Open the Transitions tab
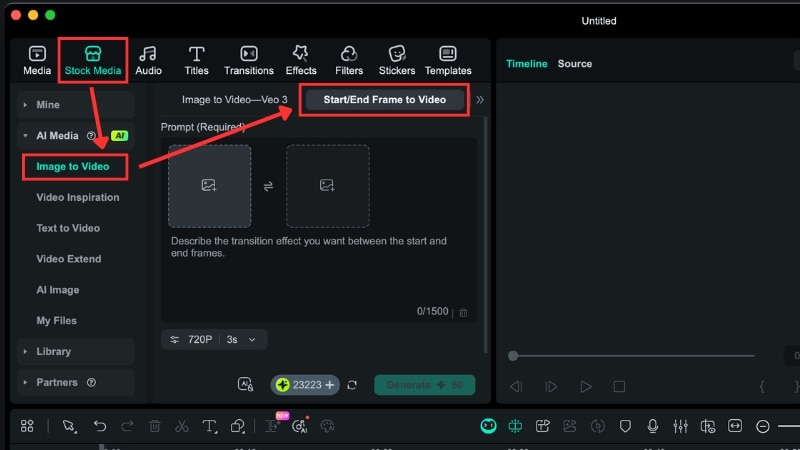The height and width of the screenshot is (450, 800). (249, 60)
